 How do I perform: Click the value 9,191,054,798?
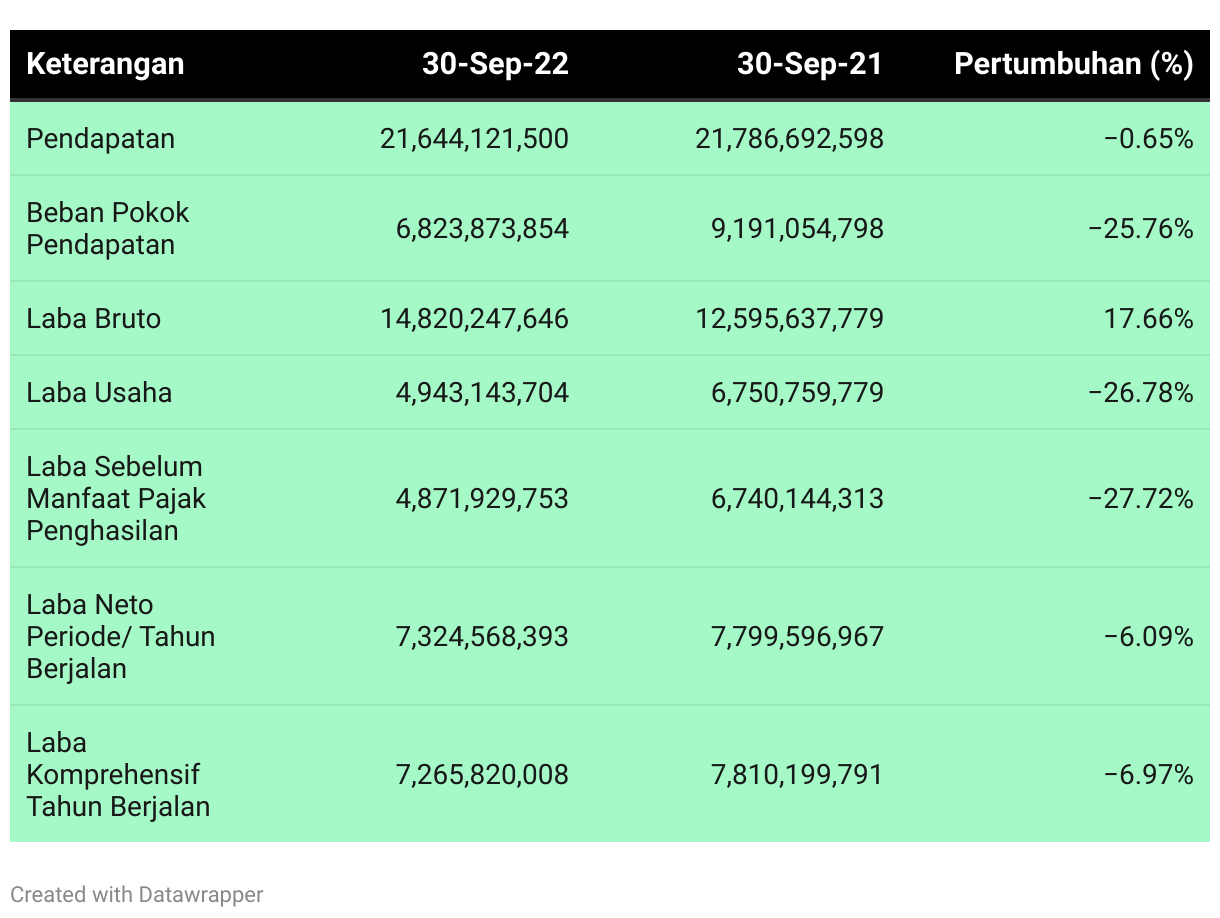click(x=798, y=228)
